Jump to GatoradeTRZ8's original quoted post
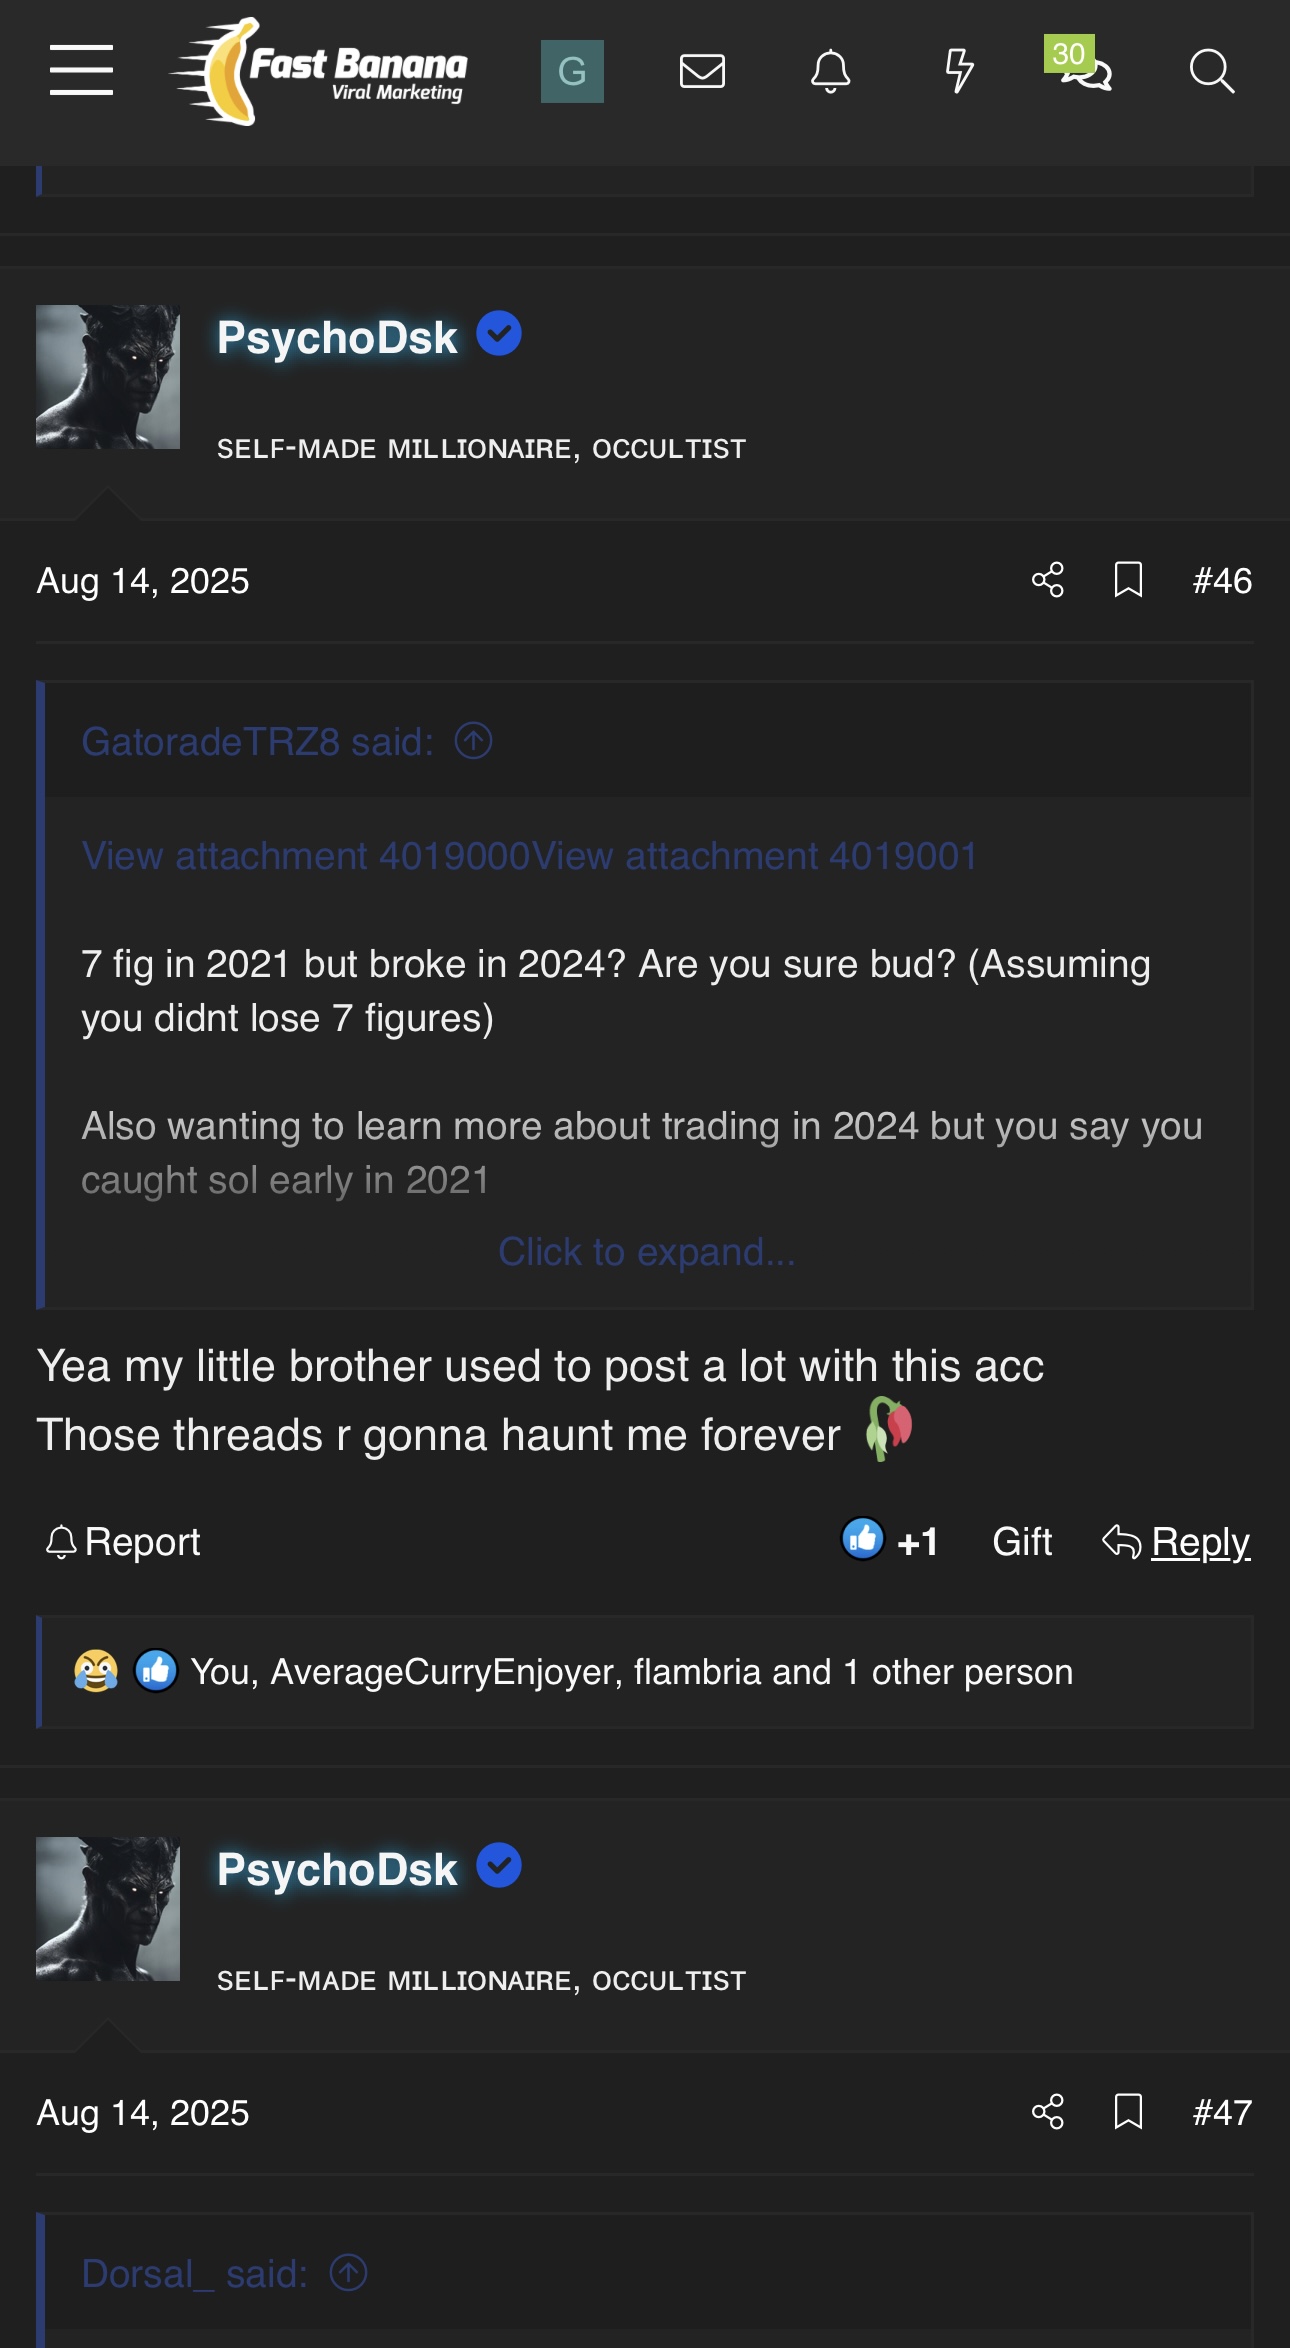Screen dimensions: 1290x2348 [x=473, y=741]
